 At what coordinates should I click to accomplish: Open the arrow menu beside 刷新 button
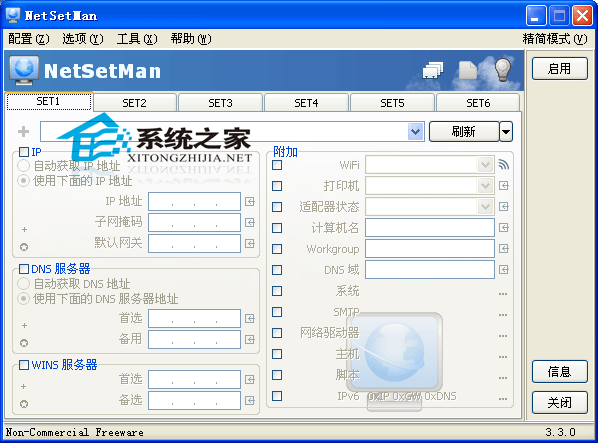click(506, 132)
